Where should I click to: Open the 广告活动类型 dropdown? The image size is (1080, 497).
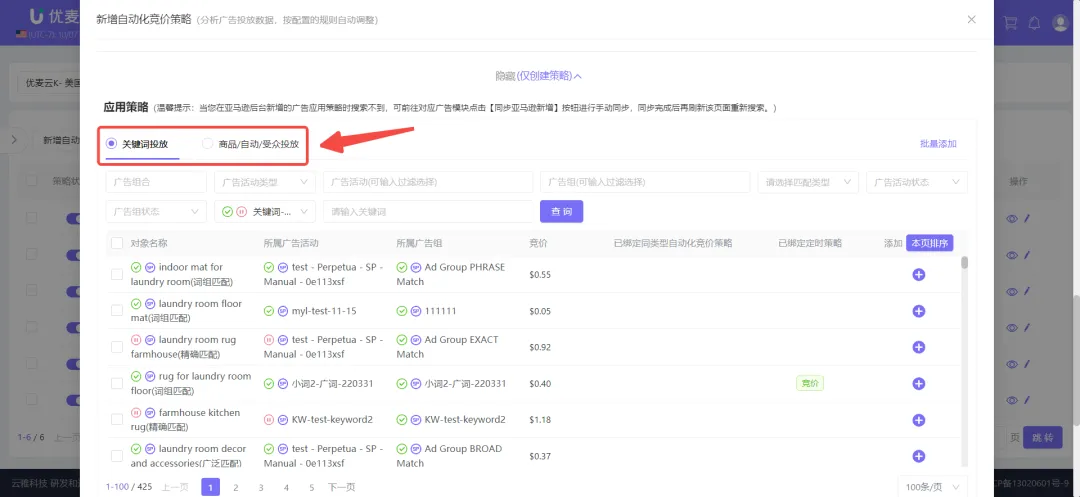click(264, 182)
